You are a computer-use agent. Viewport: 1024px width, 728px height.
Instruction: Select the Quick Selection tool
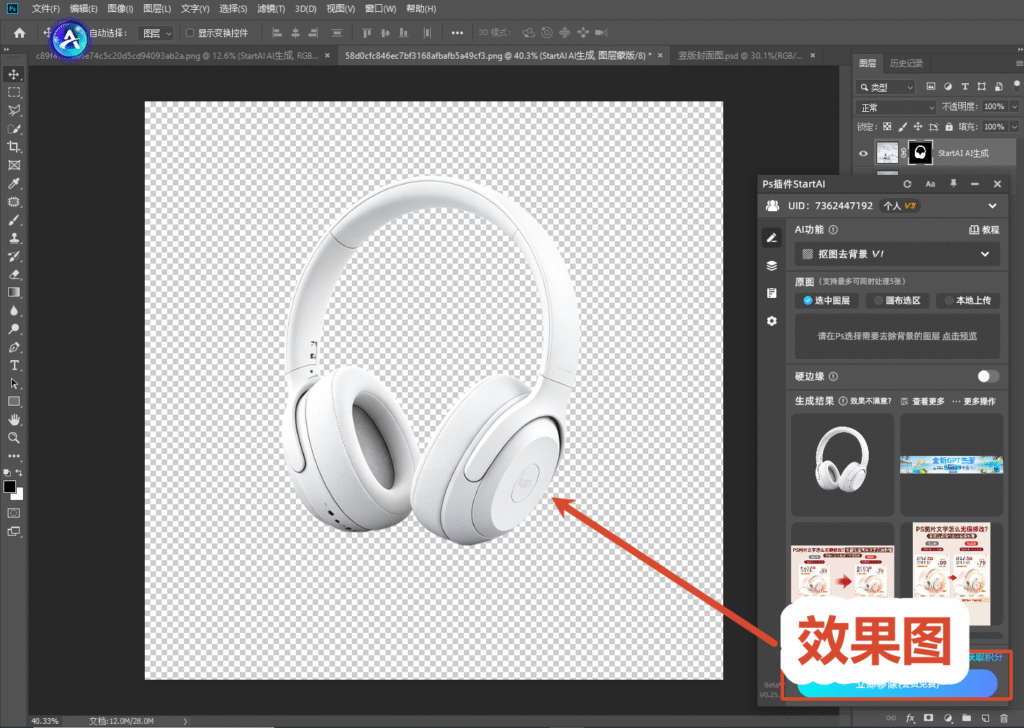14,129
